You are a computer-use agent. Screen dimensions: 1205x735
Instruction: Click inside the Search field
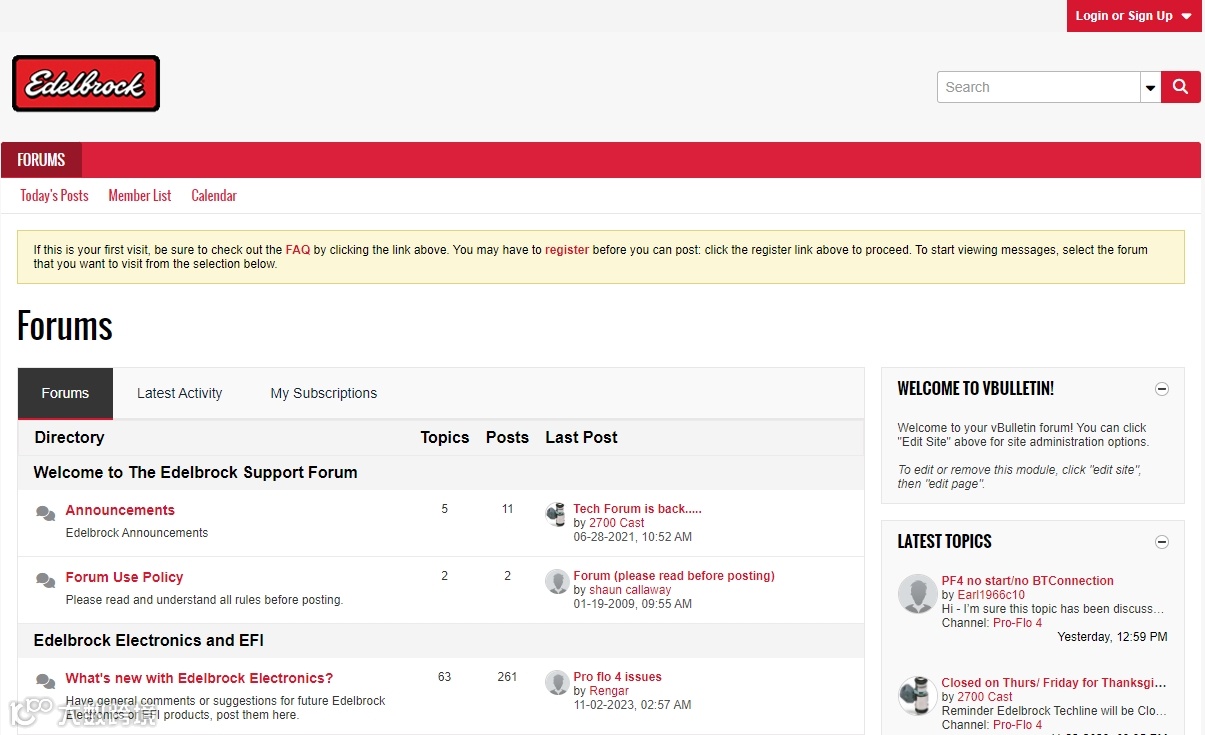1039,87
